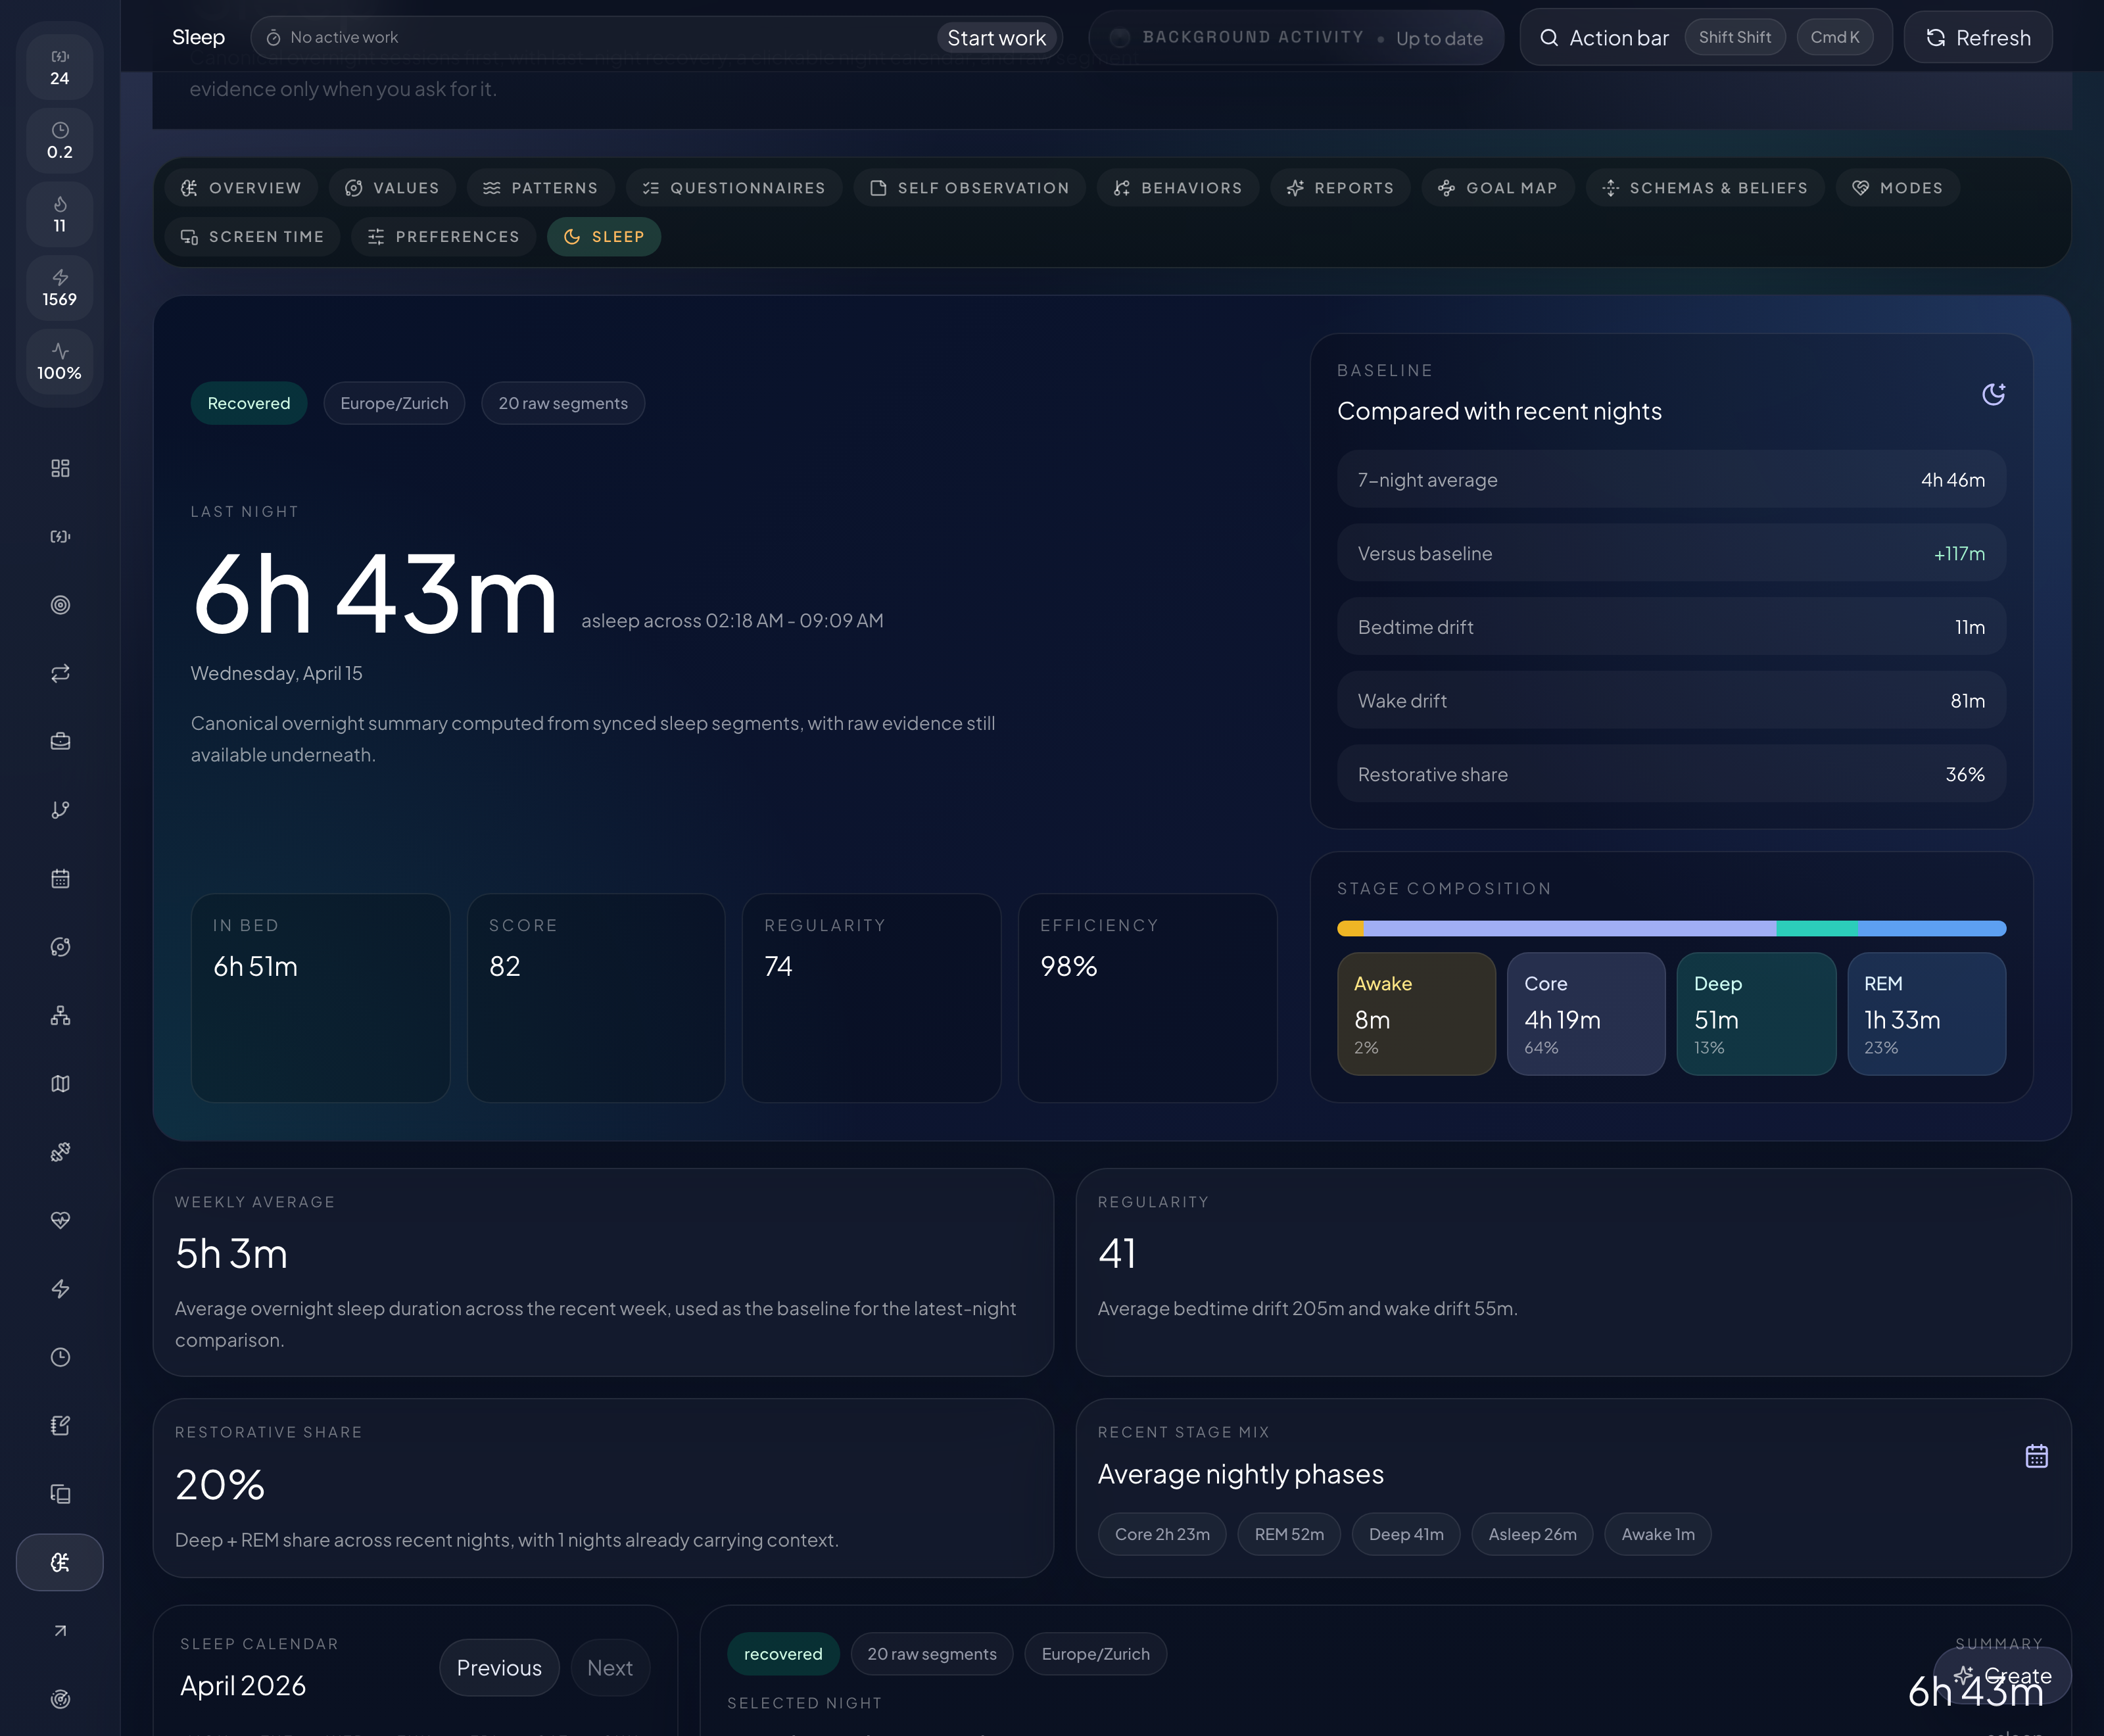Expand the 20 raw segments chip
Image resolution: width=2104 pixels, height=1736 pixels.
coord(563,403)
